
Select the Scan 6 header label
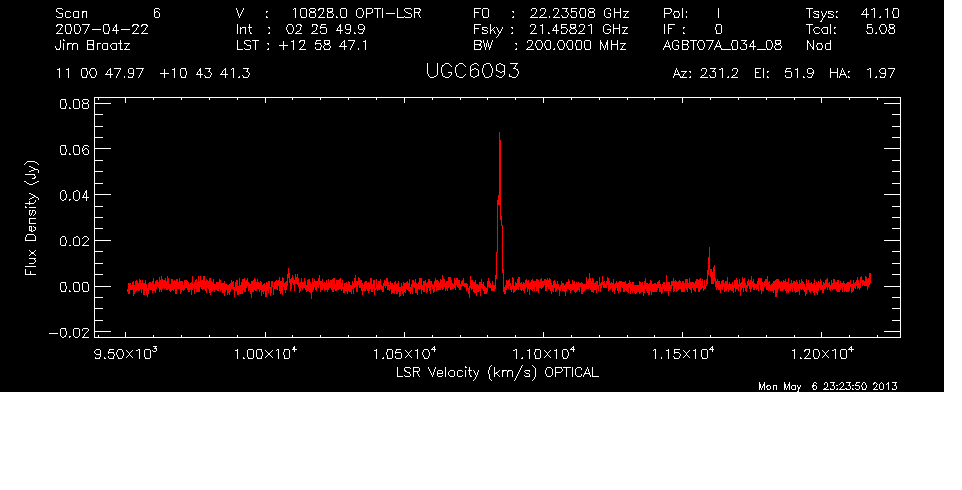click(108, 13)
